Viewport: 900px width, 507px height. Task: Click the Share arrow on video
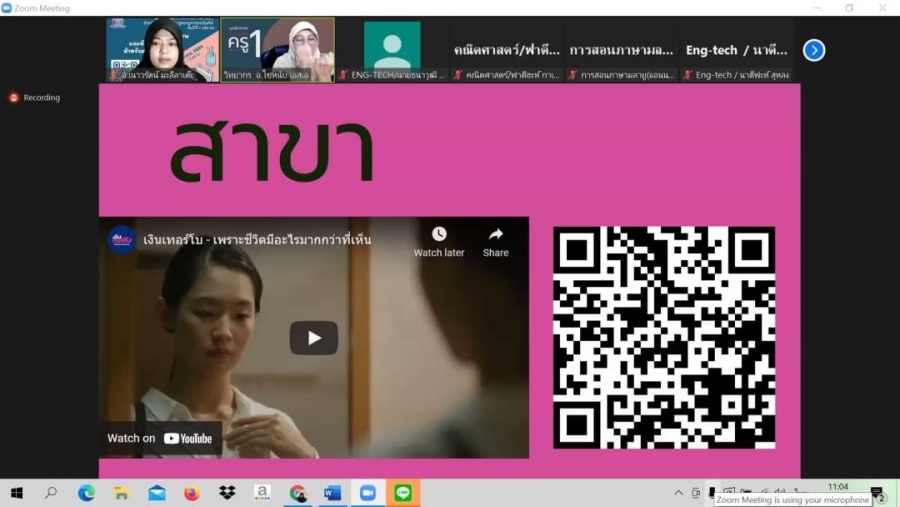[x=496, y=235]
